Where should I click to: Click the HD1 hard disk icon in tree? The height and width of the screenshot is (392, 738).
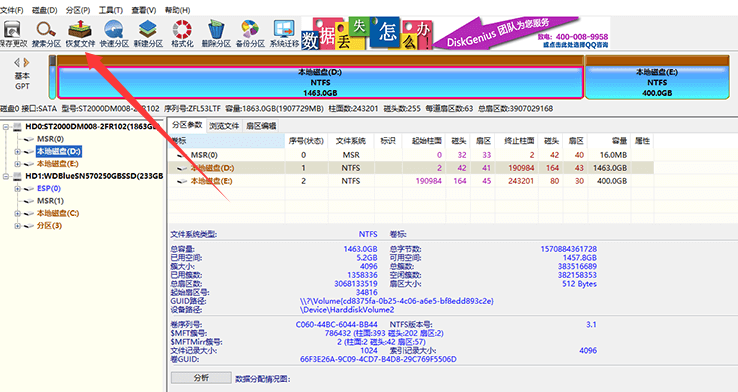[x=18, y=176]
